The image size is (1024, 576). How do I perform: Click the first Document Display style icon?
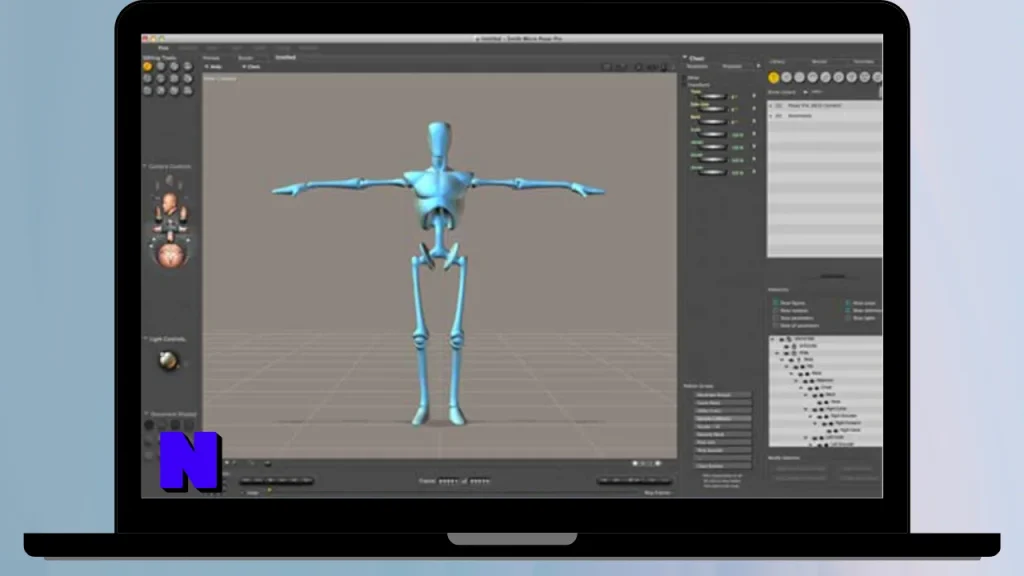point(149,425)
